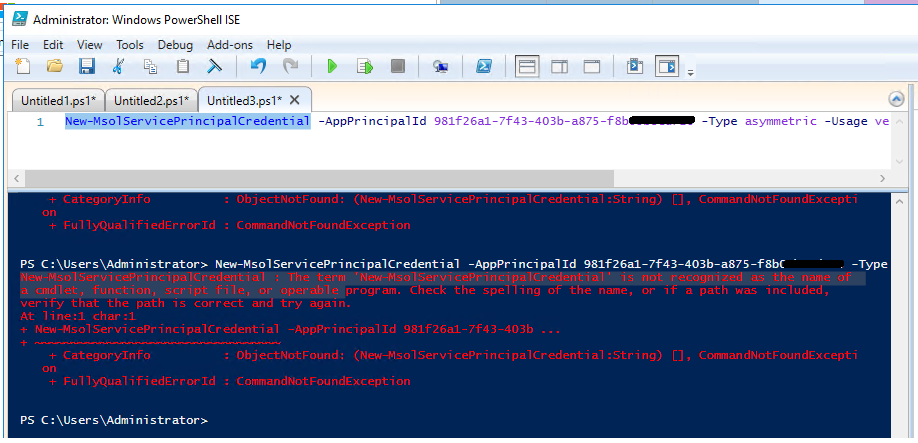Run the script with the green arrow
Viewport: 918px width, 443px height.
333,66
